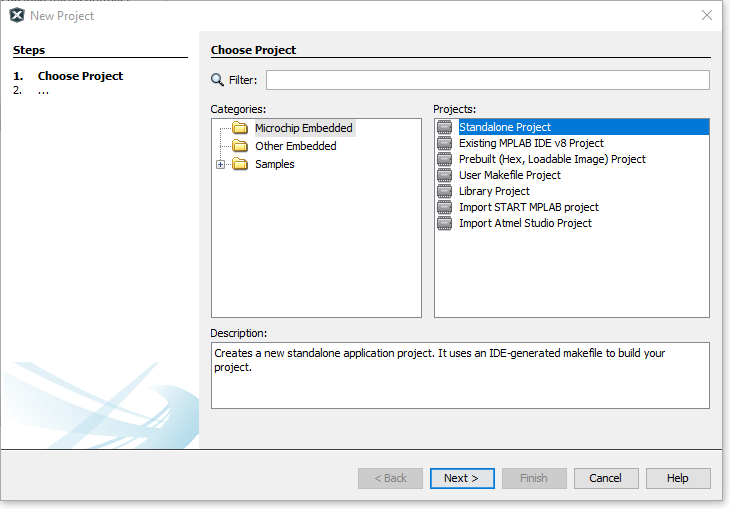This screenshot has width=730, height=509.
Task: Click the Microchip Embedded folder icon
Action: click(x=240, y=128)
